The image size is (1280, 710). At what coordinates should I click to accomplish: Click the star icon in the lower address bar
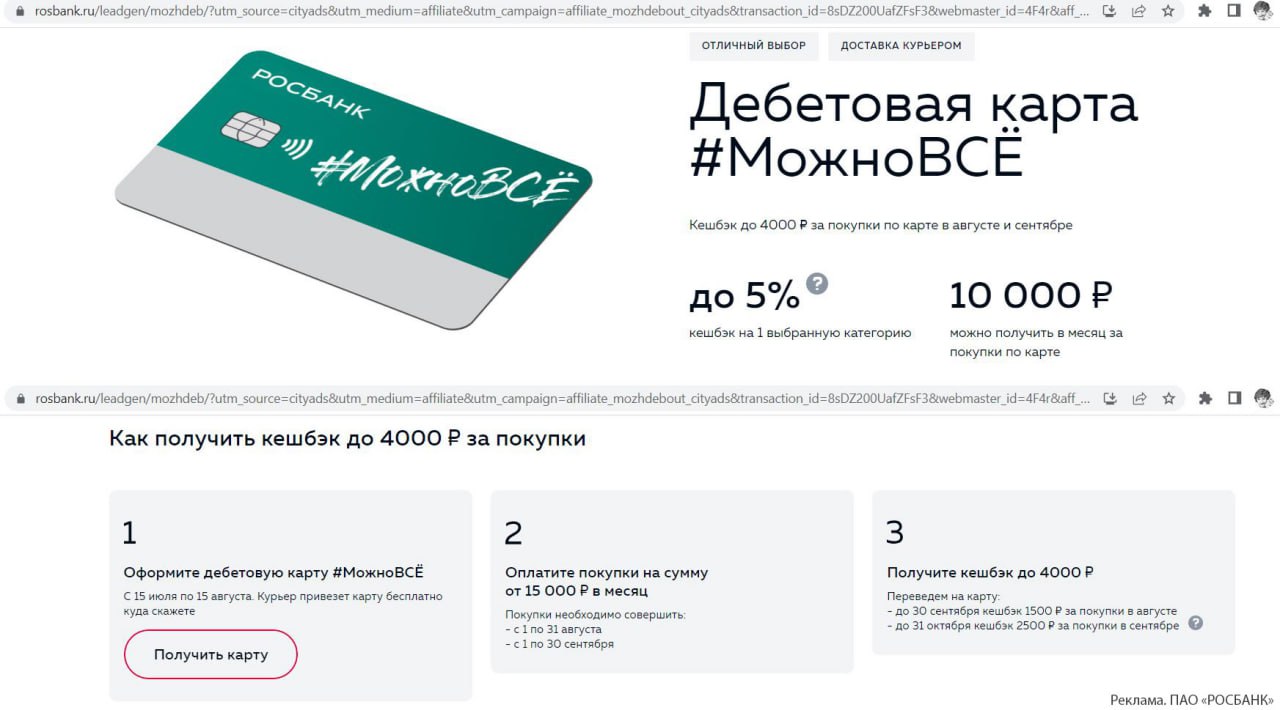1168,398
